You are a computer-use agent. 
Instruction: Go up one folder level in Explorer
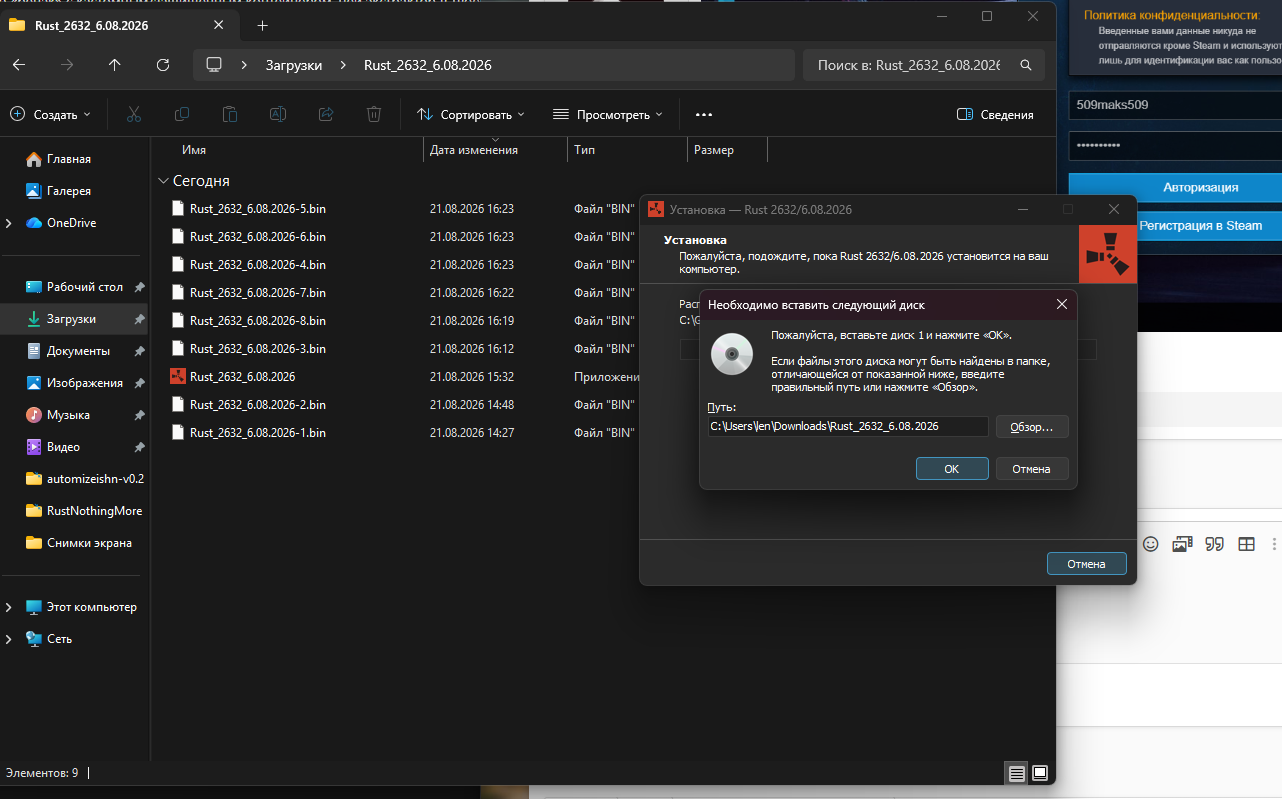pyautogui.click(x=115, y=65)
